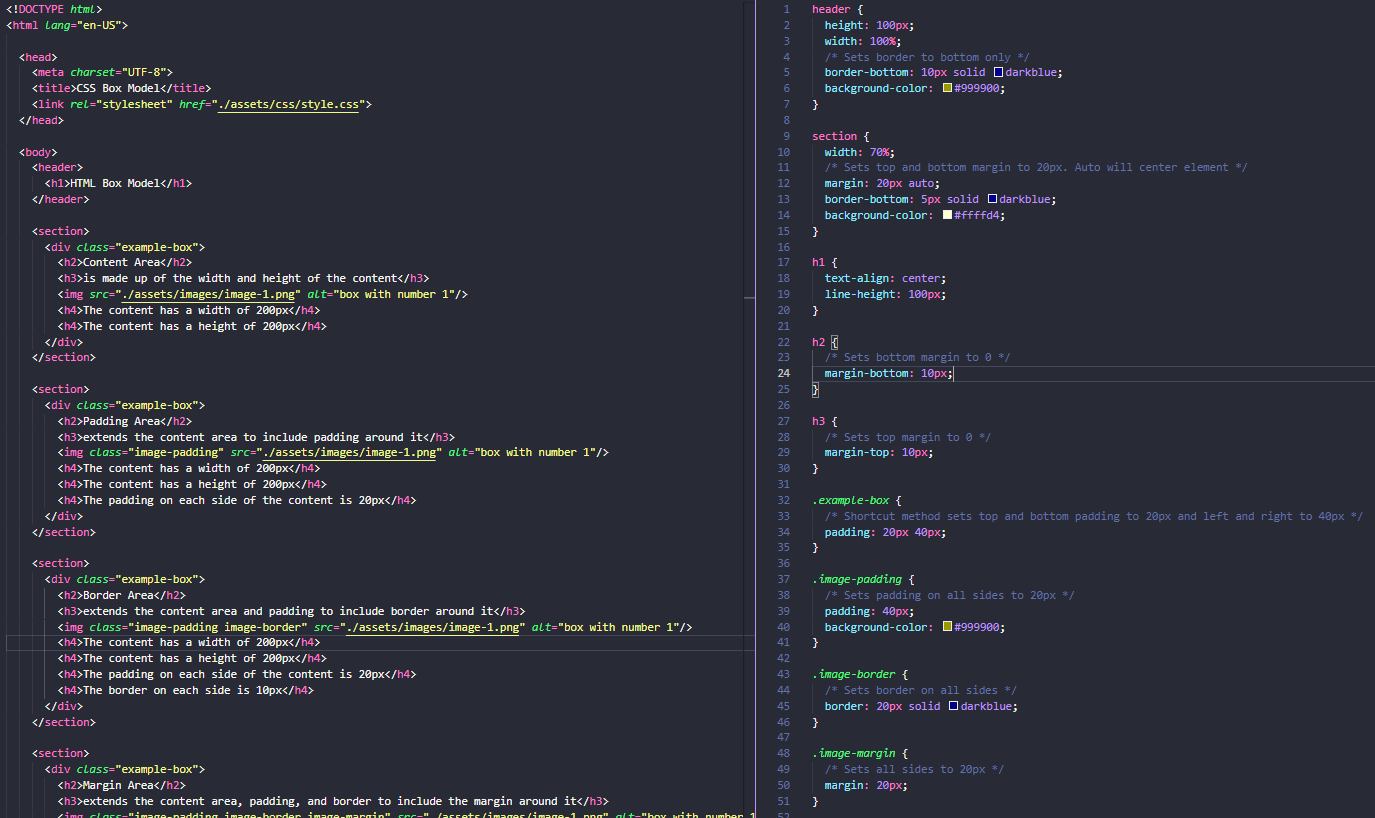Click line number 36 in the CSS gutter
The width and height of the screenshot is (1375, 818).
pos(783,563)
